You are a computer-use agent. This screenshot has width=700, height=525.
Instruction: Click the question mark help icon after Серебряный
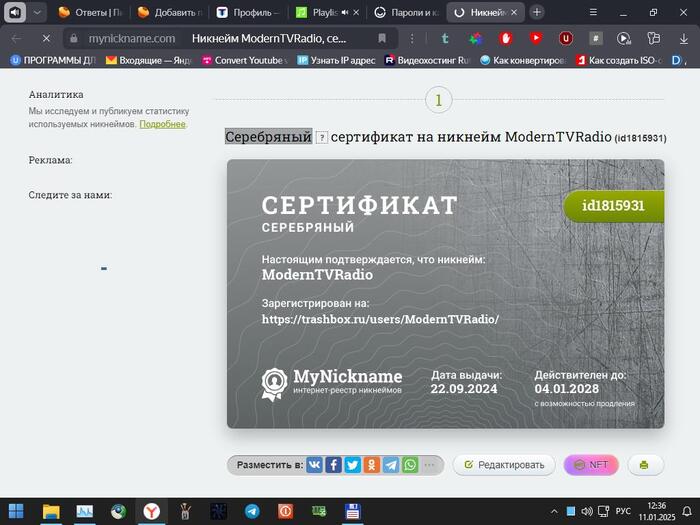click(x=321, y=138)
